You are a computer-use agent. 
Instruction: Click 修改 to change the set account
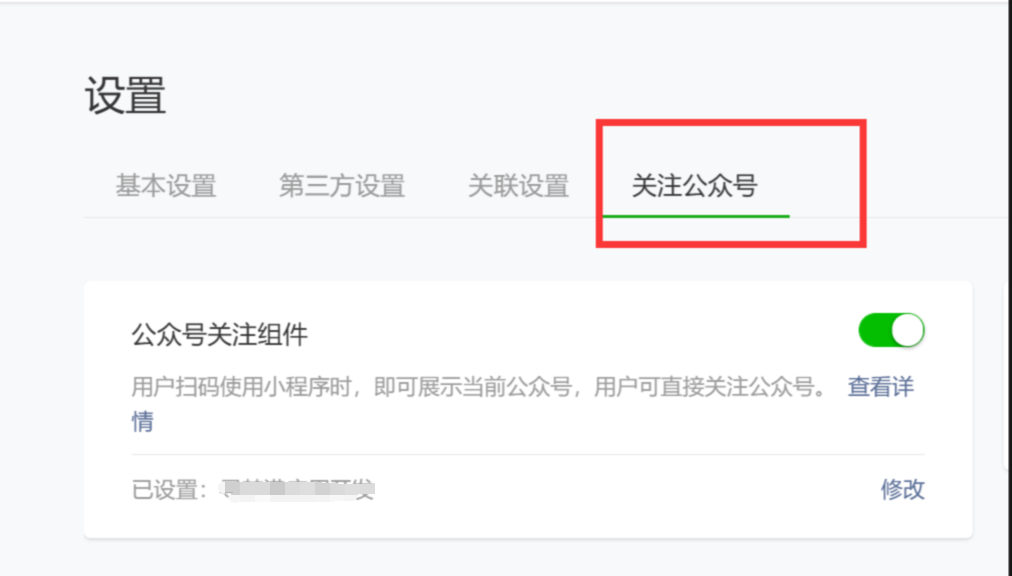click(903, 489)
